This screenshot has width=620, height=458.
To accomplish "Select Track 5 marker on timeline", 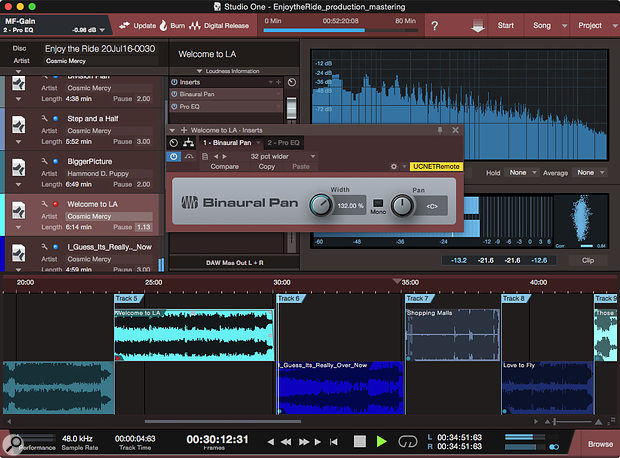I will pyautogui.click(x=129, y=299).
